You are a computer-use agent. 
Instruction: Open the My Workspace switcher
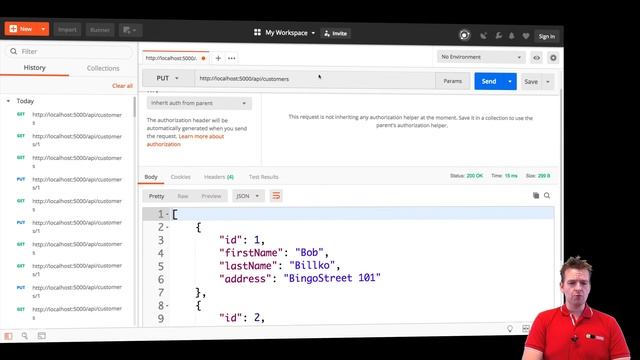pyautogui.click(x=284, y=33)
